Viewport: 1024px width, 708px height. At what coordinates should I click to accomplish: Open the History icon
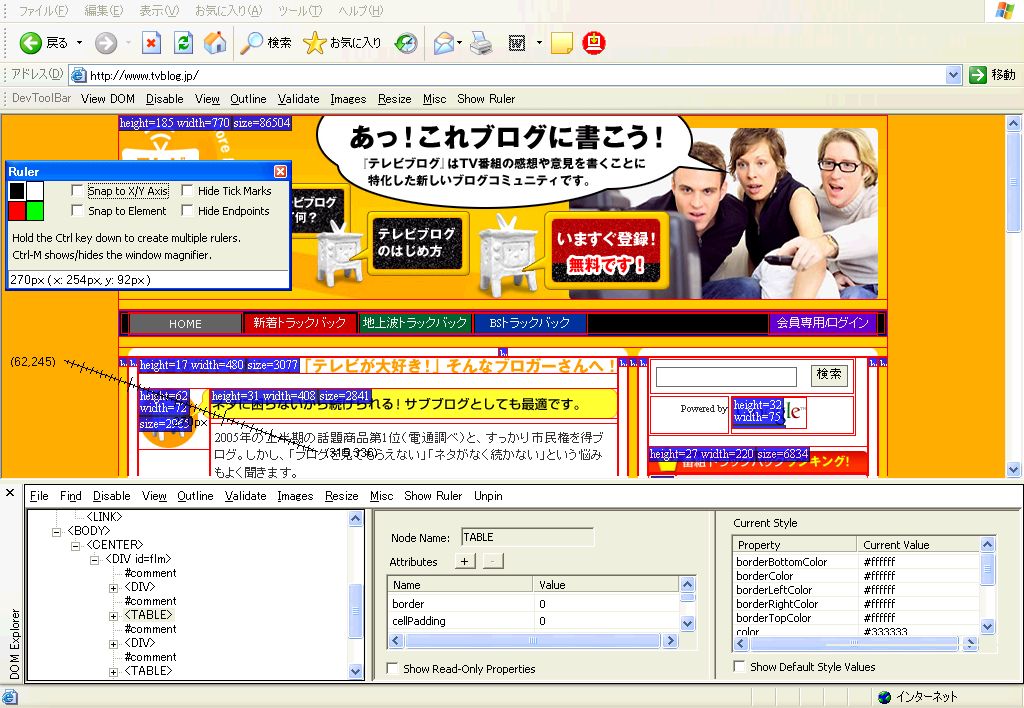[406, 43]
